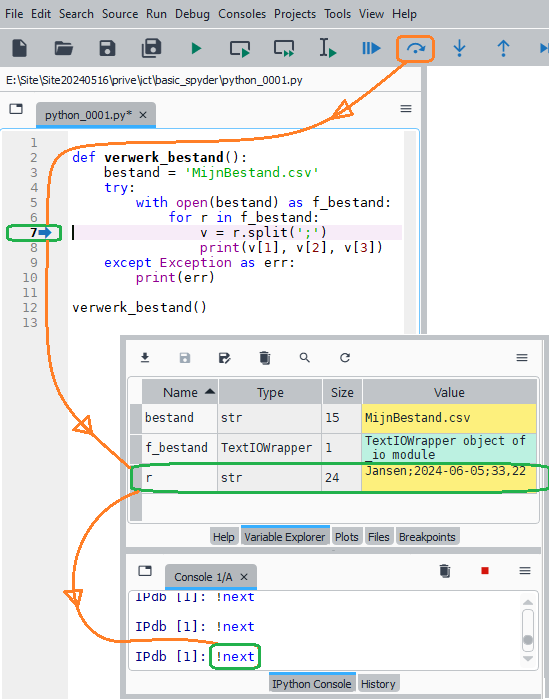
Task: Switch to the Breakpoints tab
Action: (427, 537)
